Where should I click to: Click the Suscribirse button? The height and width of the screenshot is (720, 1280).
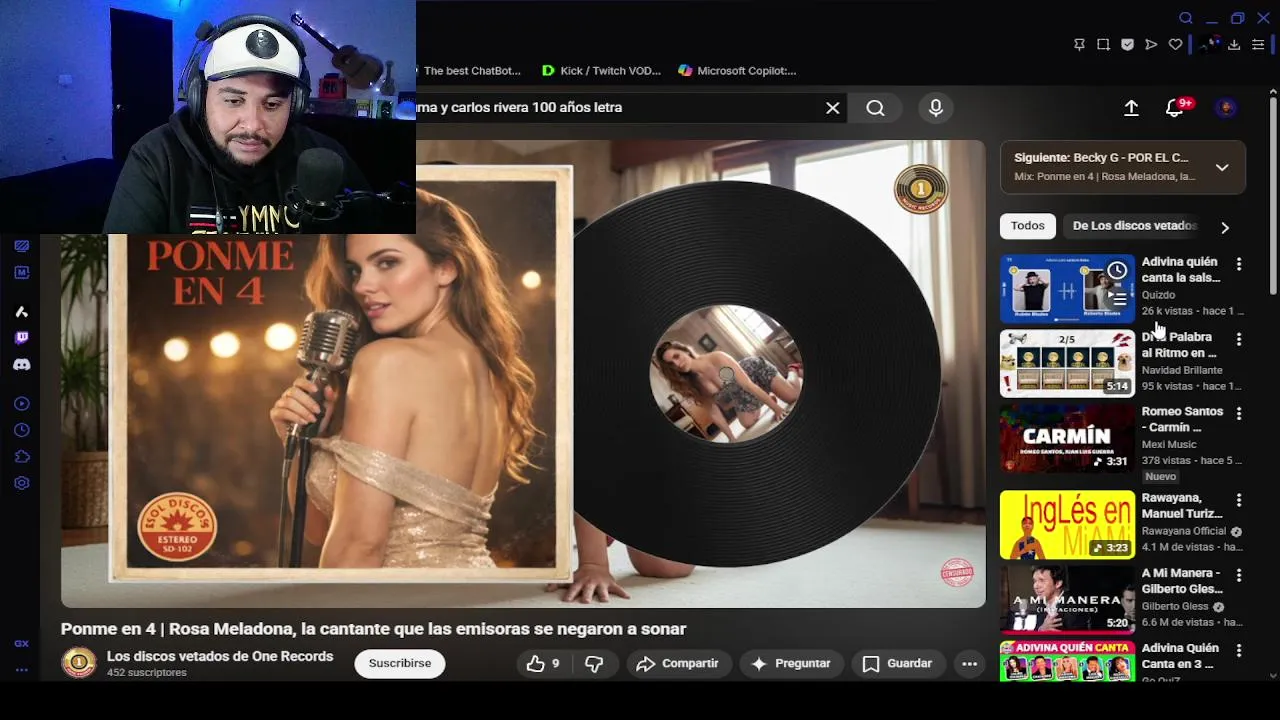point(400,663)
